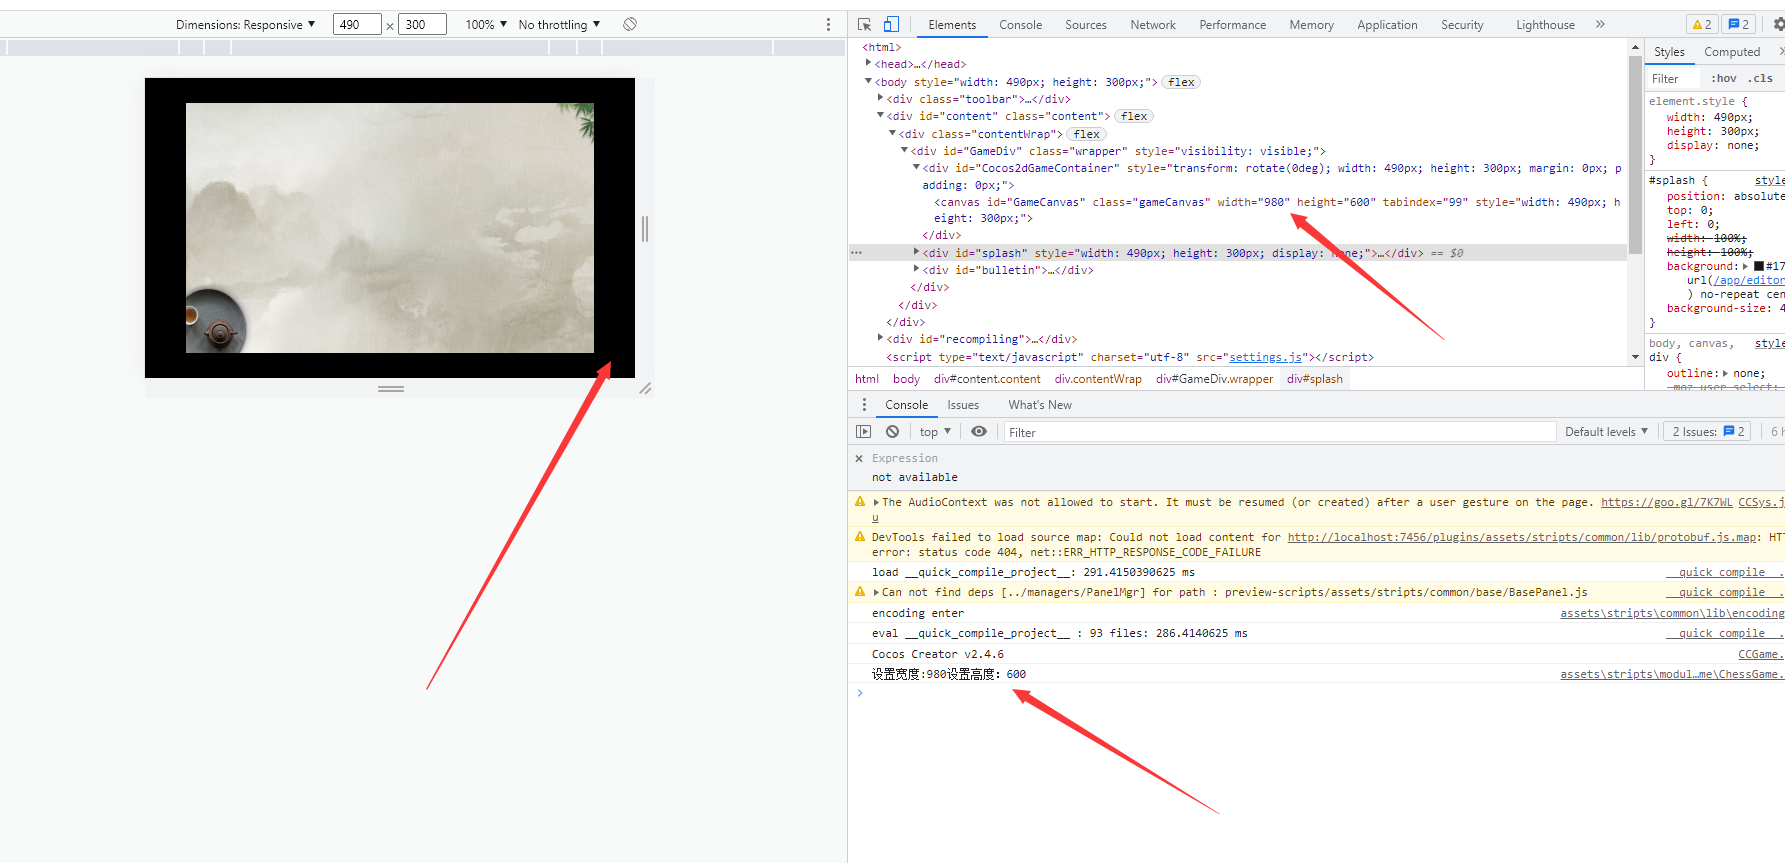This screenshot has height=863, width=1785.
Task: Clear the console with the ban icon
Action: [892, 432]
